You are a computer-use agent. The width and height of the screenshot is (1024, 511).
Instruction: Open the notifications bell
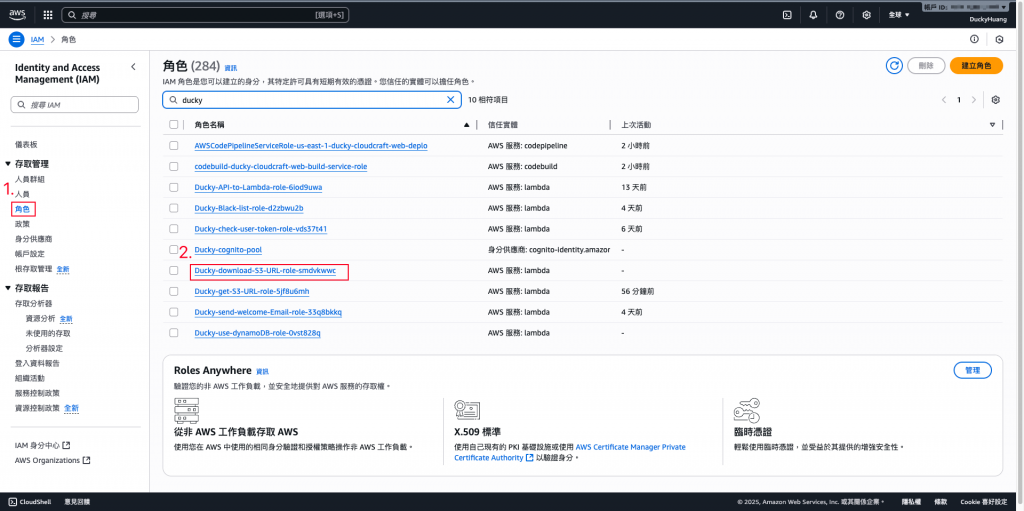pos(813,15)
